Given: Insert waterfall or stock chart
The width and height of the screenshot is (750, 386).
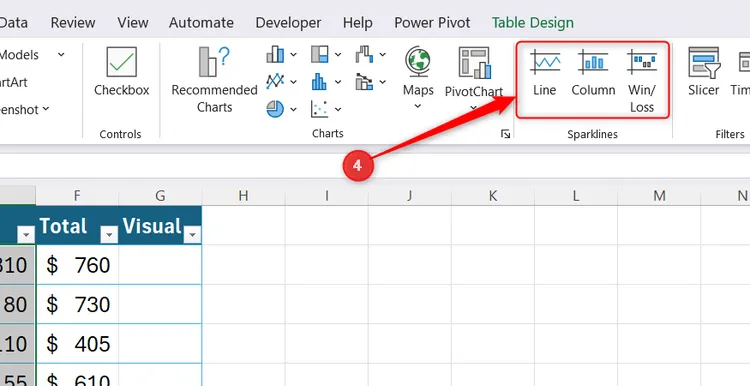Looking at the screenshot, I should [364, 55].
